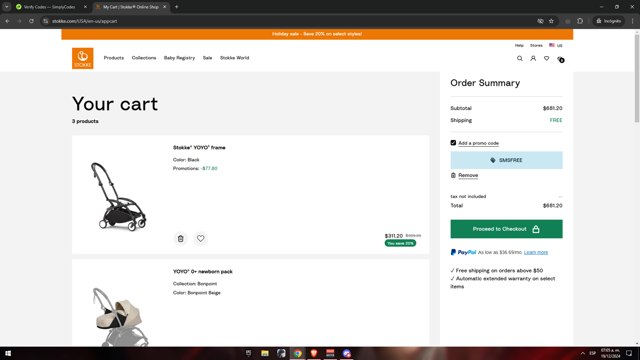Click the page vertical scrollbar

pos(637,78)
